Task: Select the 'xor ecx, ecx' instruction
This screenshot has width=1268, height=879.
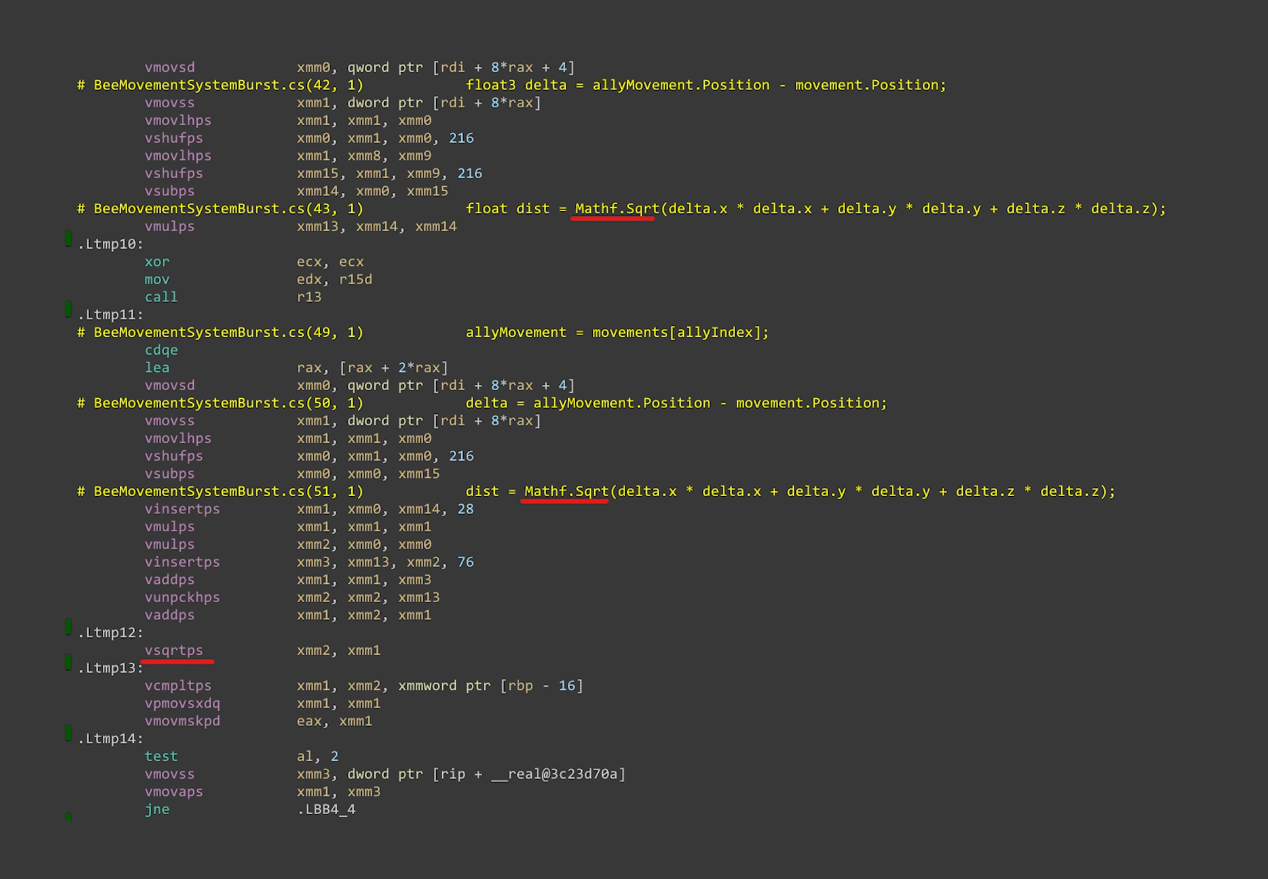Action: click(254, 262)
